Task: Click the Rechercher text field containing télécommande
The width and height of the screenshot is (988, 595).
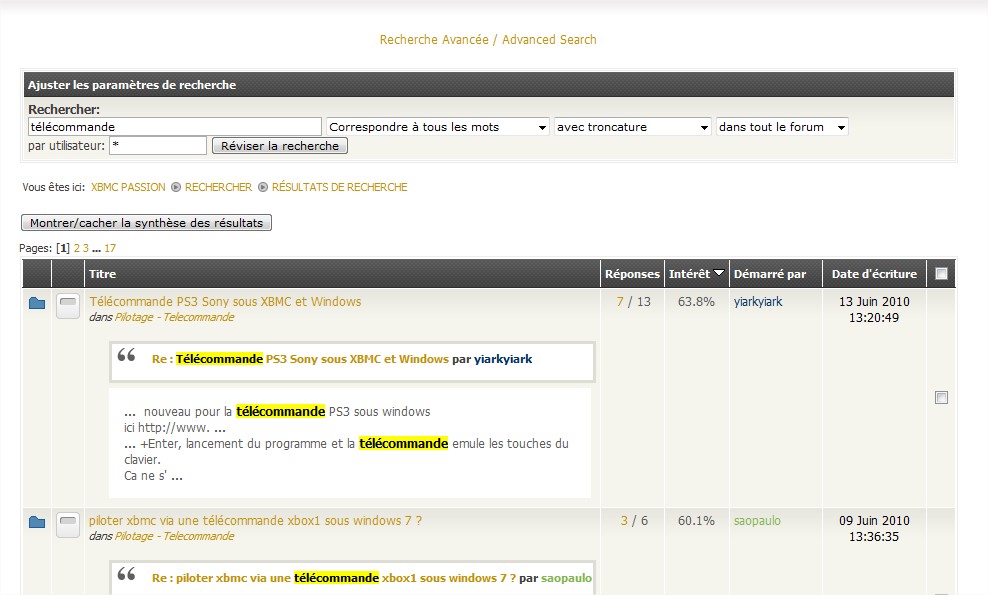Action: click(175, 127)
